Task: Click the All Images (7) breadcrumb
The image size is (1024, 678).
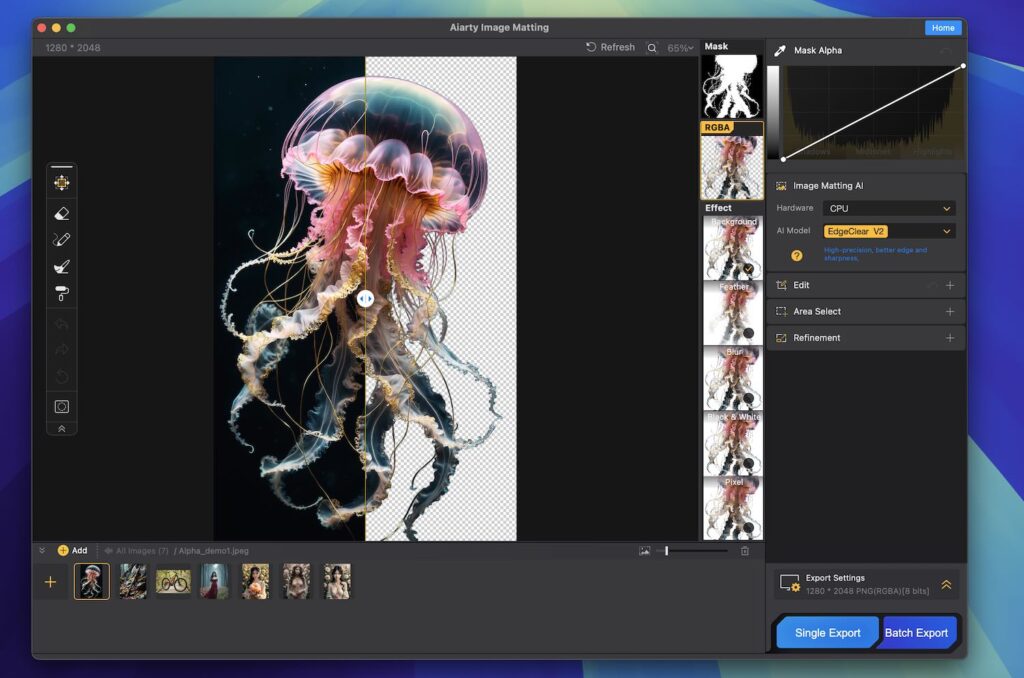Action: (x=137, y=551)
